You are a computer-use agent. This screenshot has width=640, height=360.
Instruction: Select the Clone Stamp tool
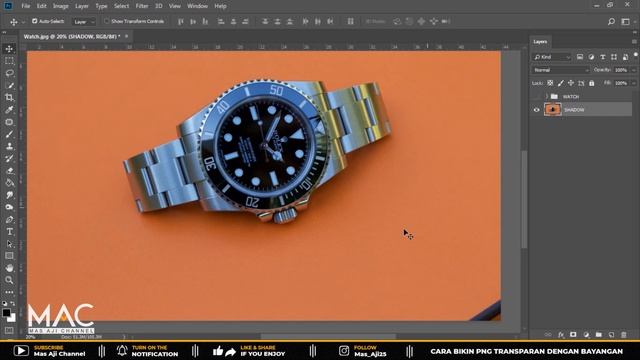point(9,147)
